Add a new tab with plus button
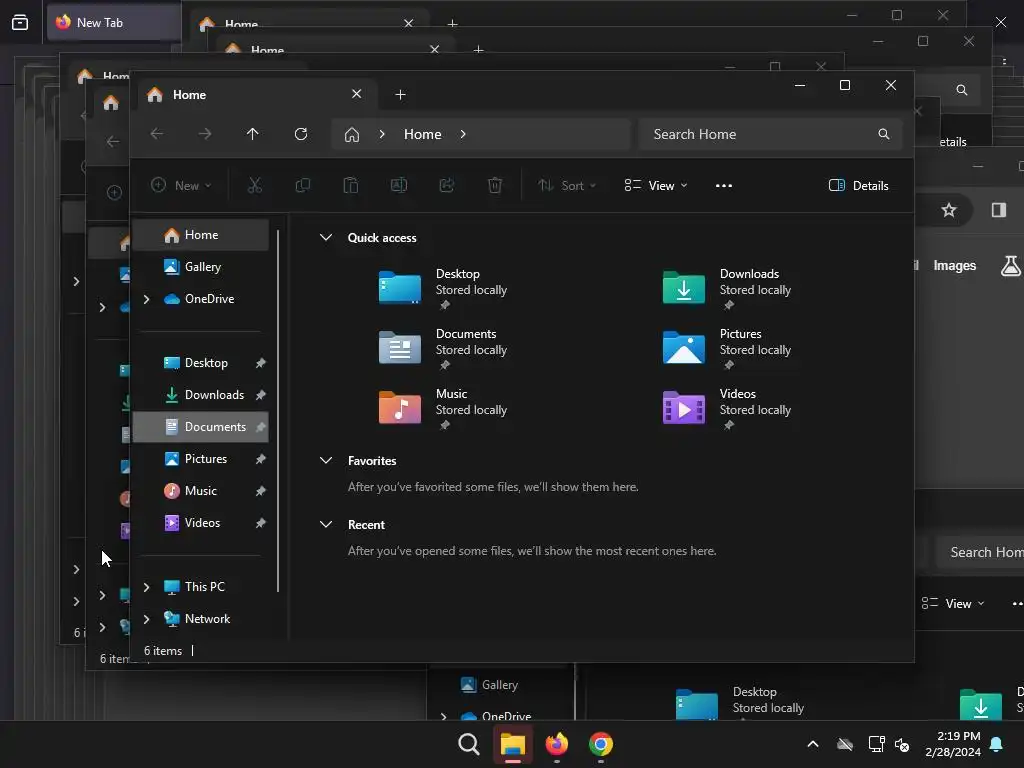 pos(400,95)
